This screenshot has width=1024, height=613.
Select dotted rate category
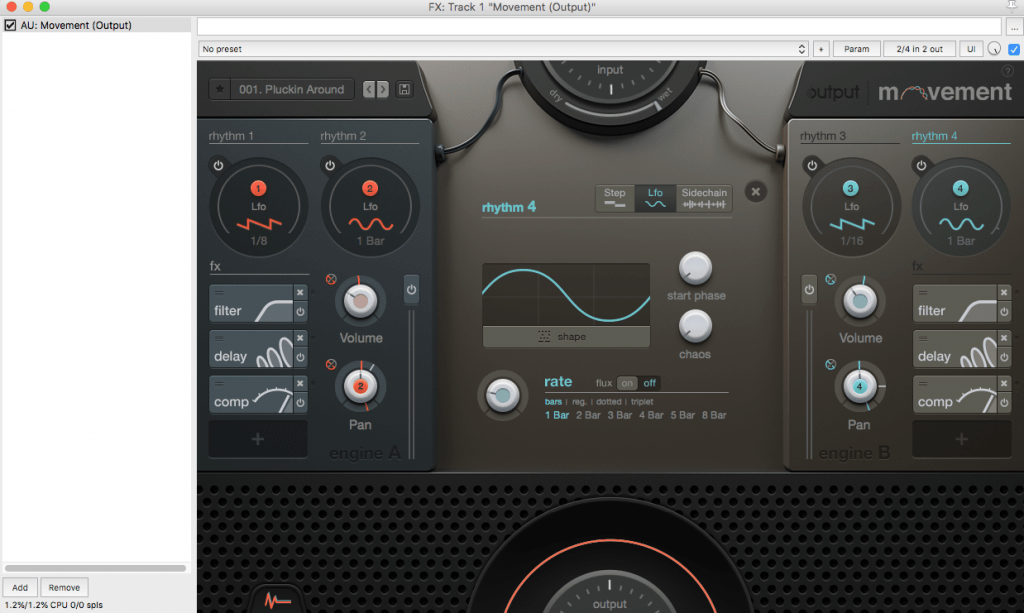pyautogui.click(x=609, y=401)
